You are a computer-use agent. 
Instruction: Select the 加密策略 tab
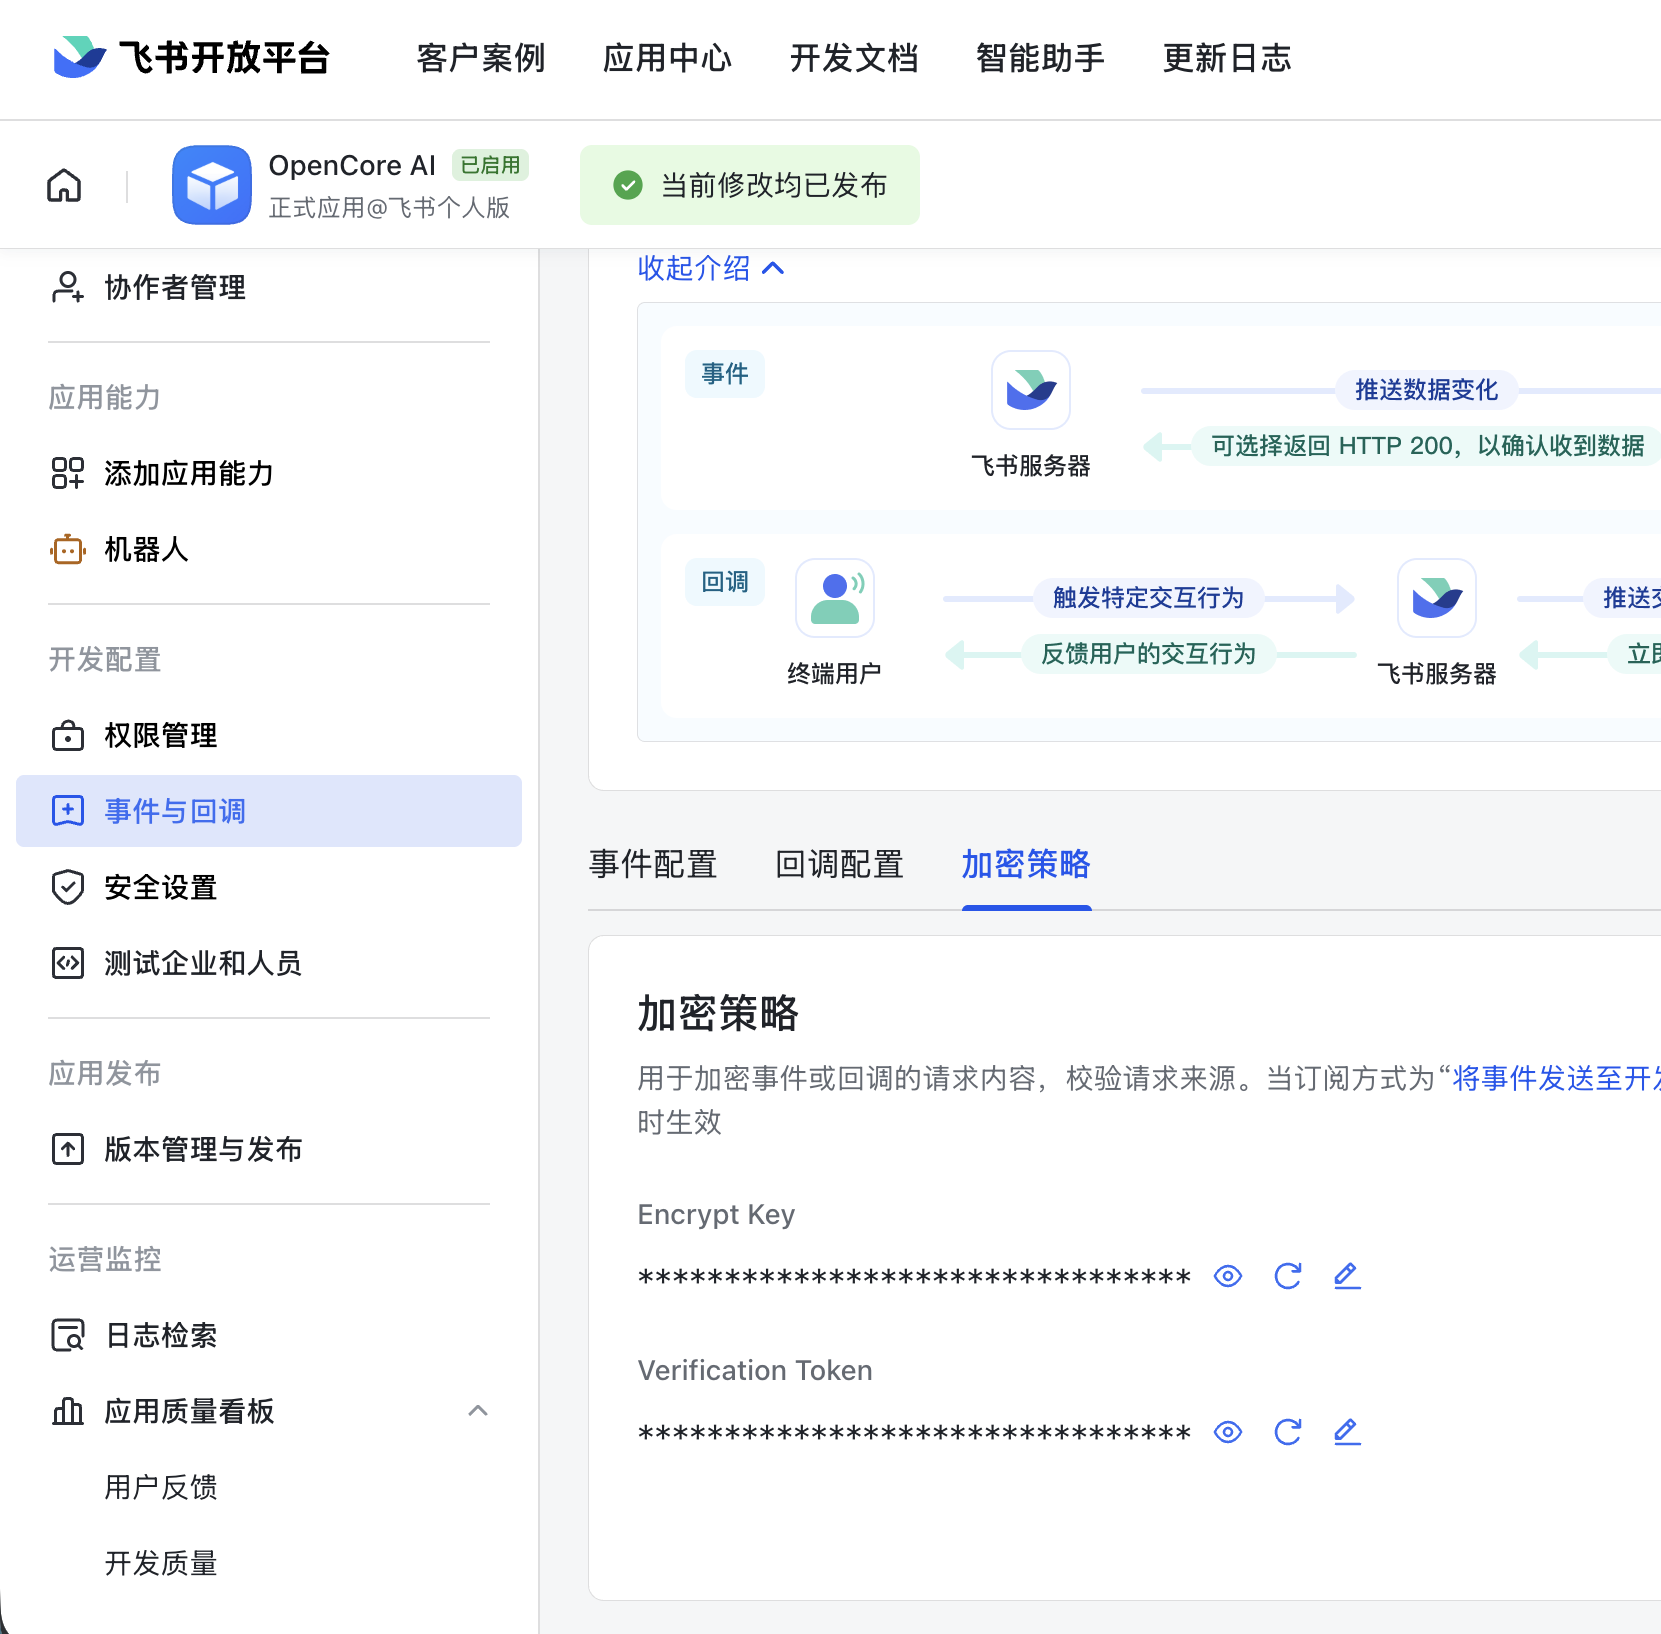[1026, 864]
